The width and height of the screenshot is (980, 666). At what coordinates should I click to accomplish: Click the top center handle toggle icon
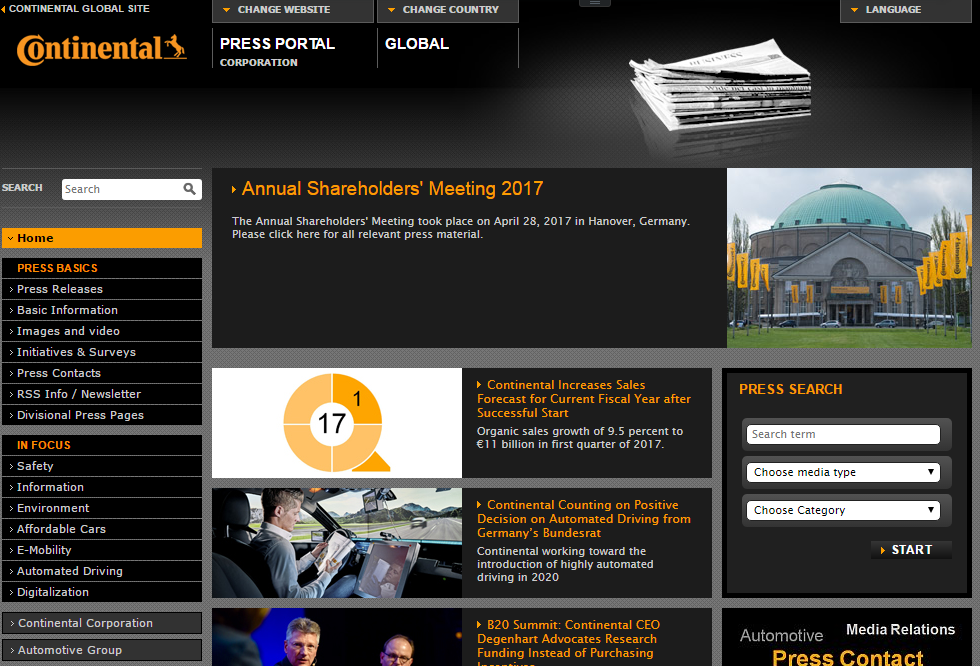tap(594, 3)
